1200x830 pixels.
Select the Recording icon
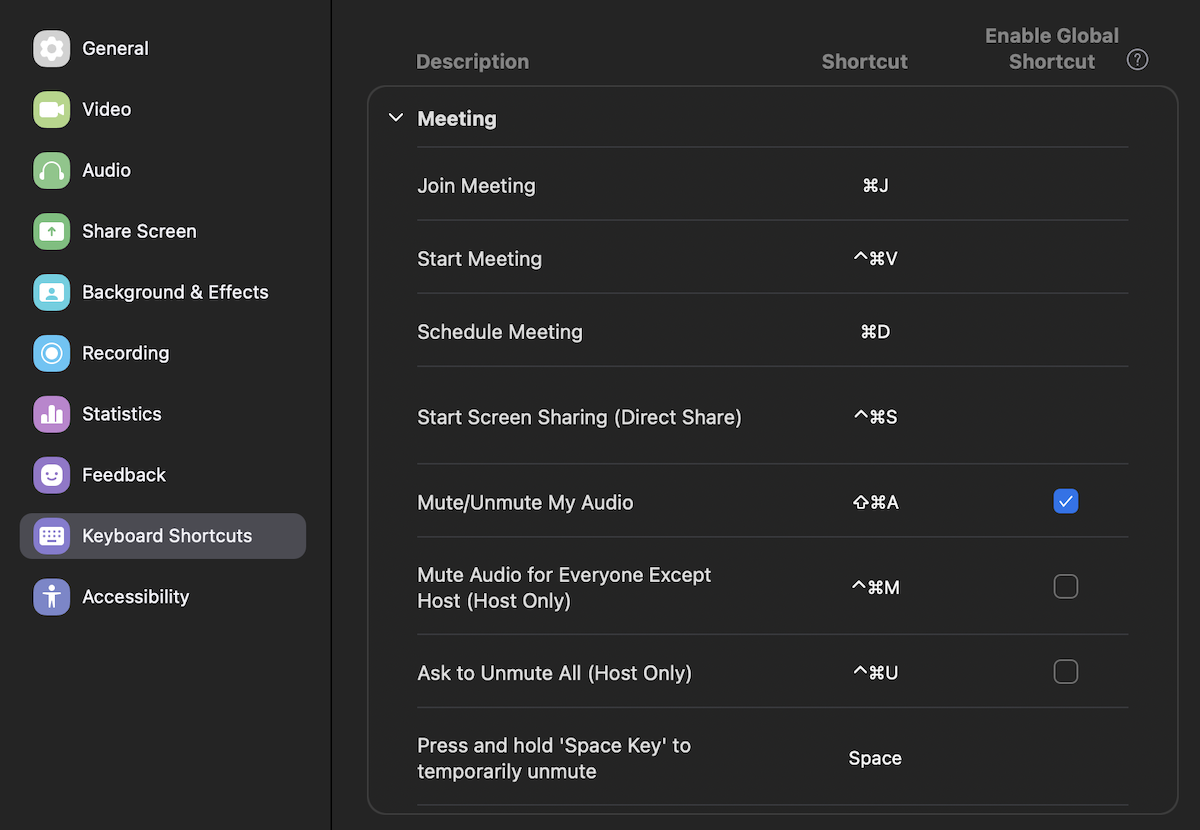click(x=51, y=353)
